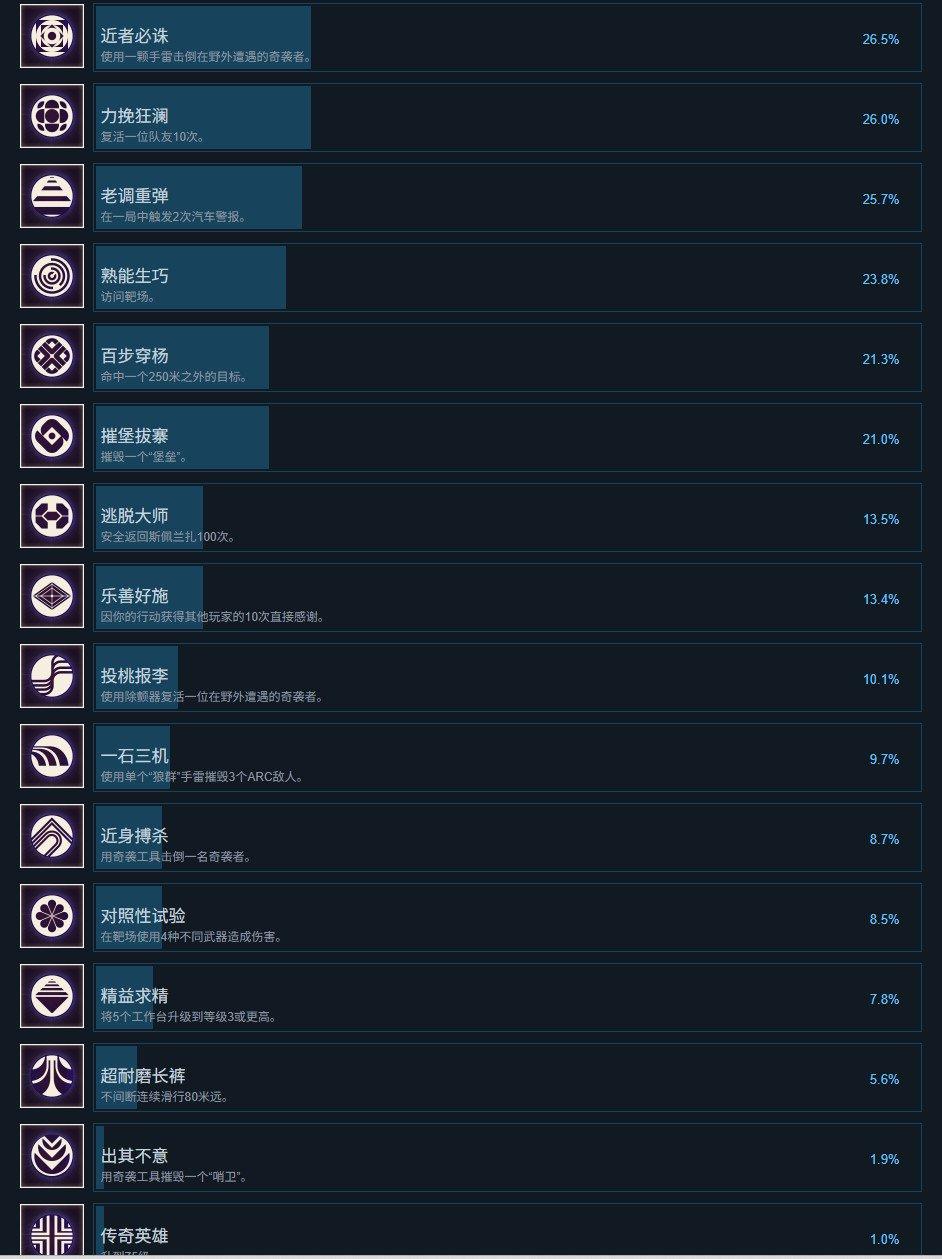Select the 投桃报李 achievement icon
942x1259 pixels.
[x=51, y=677]
